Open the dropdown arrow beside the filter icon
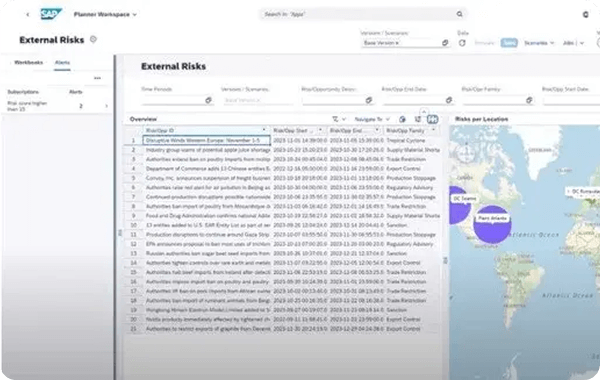Screen dimensions: 600x380 tap(344, 119)
